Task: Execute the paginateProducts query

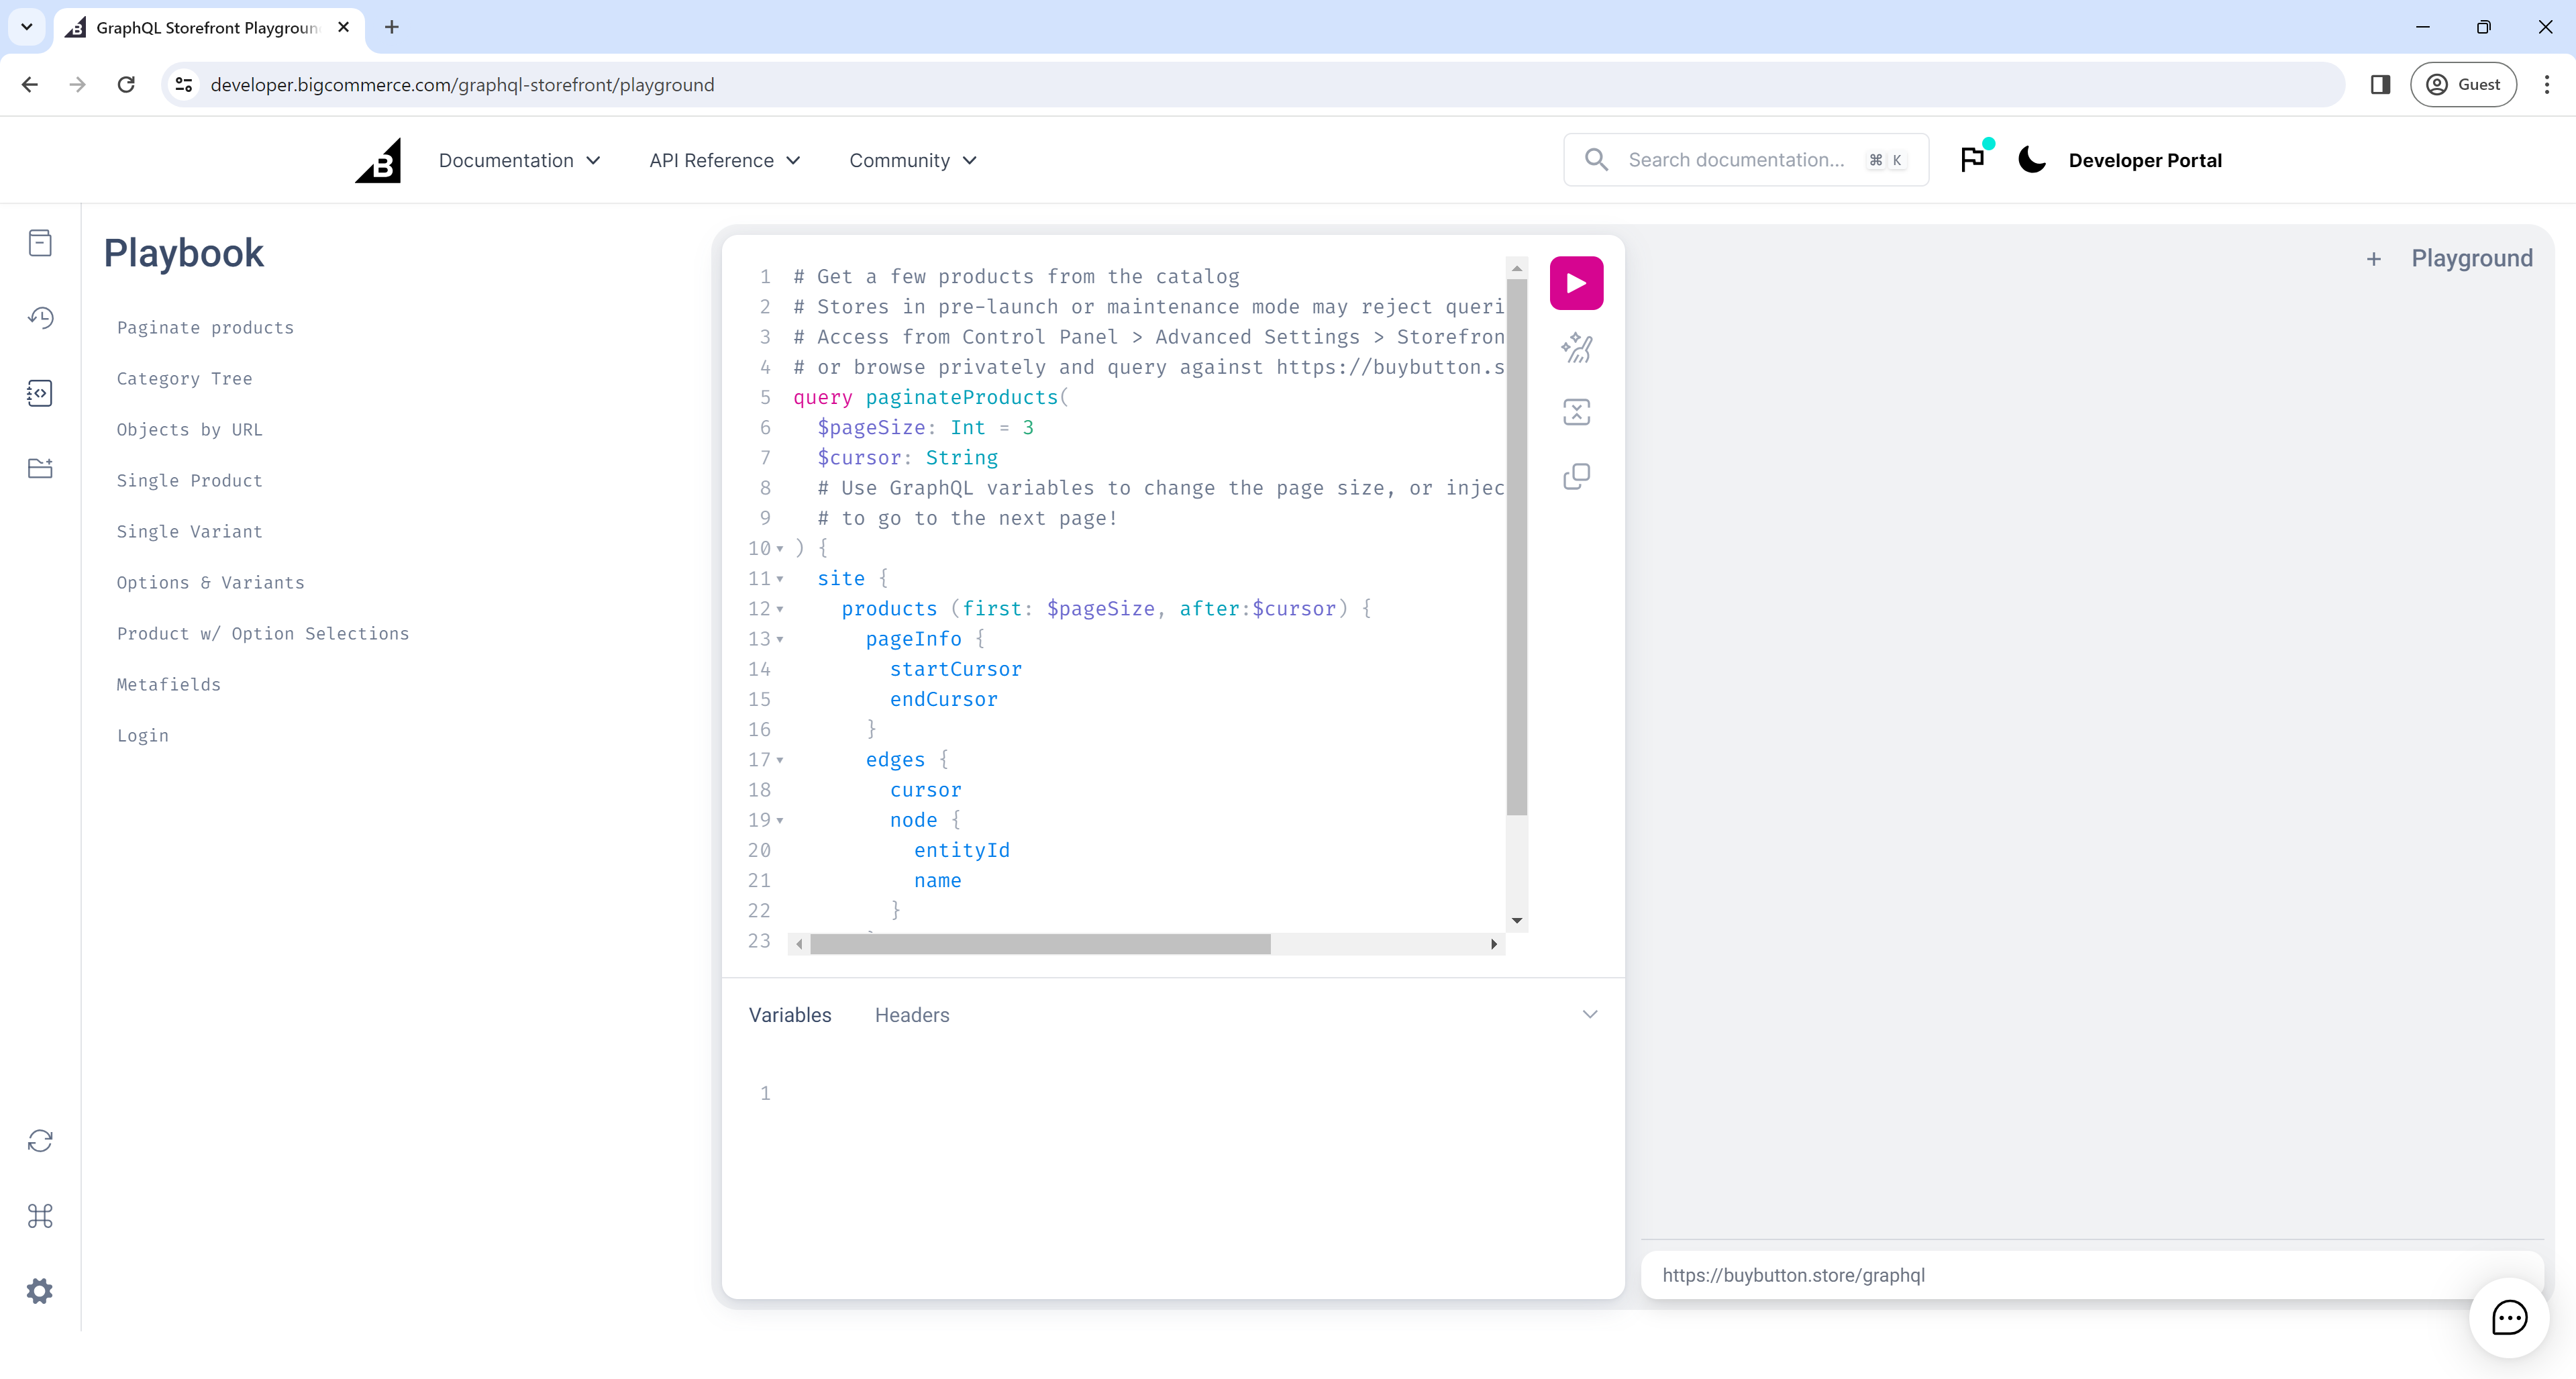Action: tap(1576, 283)
